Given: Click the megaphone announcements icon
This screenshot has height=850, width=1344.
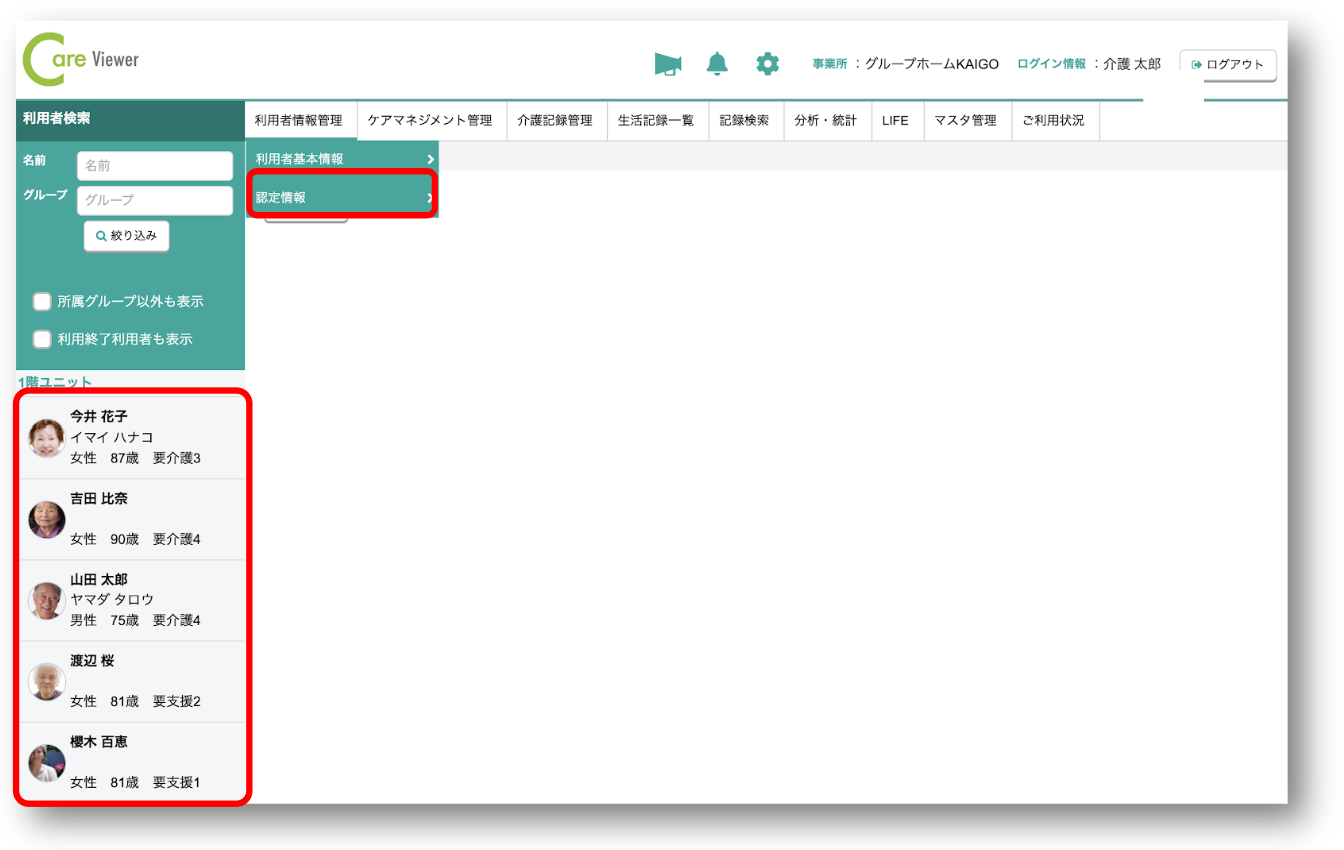Looking at the screenshot, I should coord(667,64).
